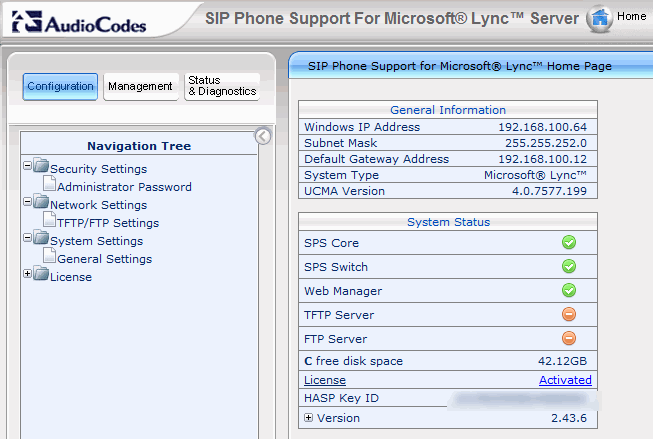The image size is (653, 439).
Task: Click FTP Server orange status icon
Action: click(x=569, y=338)
